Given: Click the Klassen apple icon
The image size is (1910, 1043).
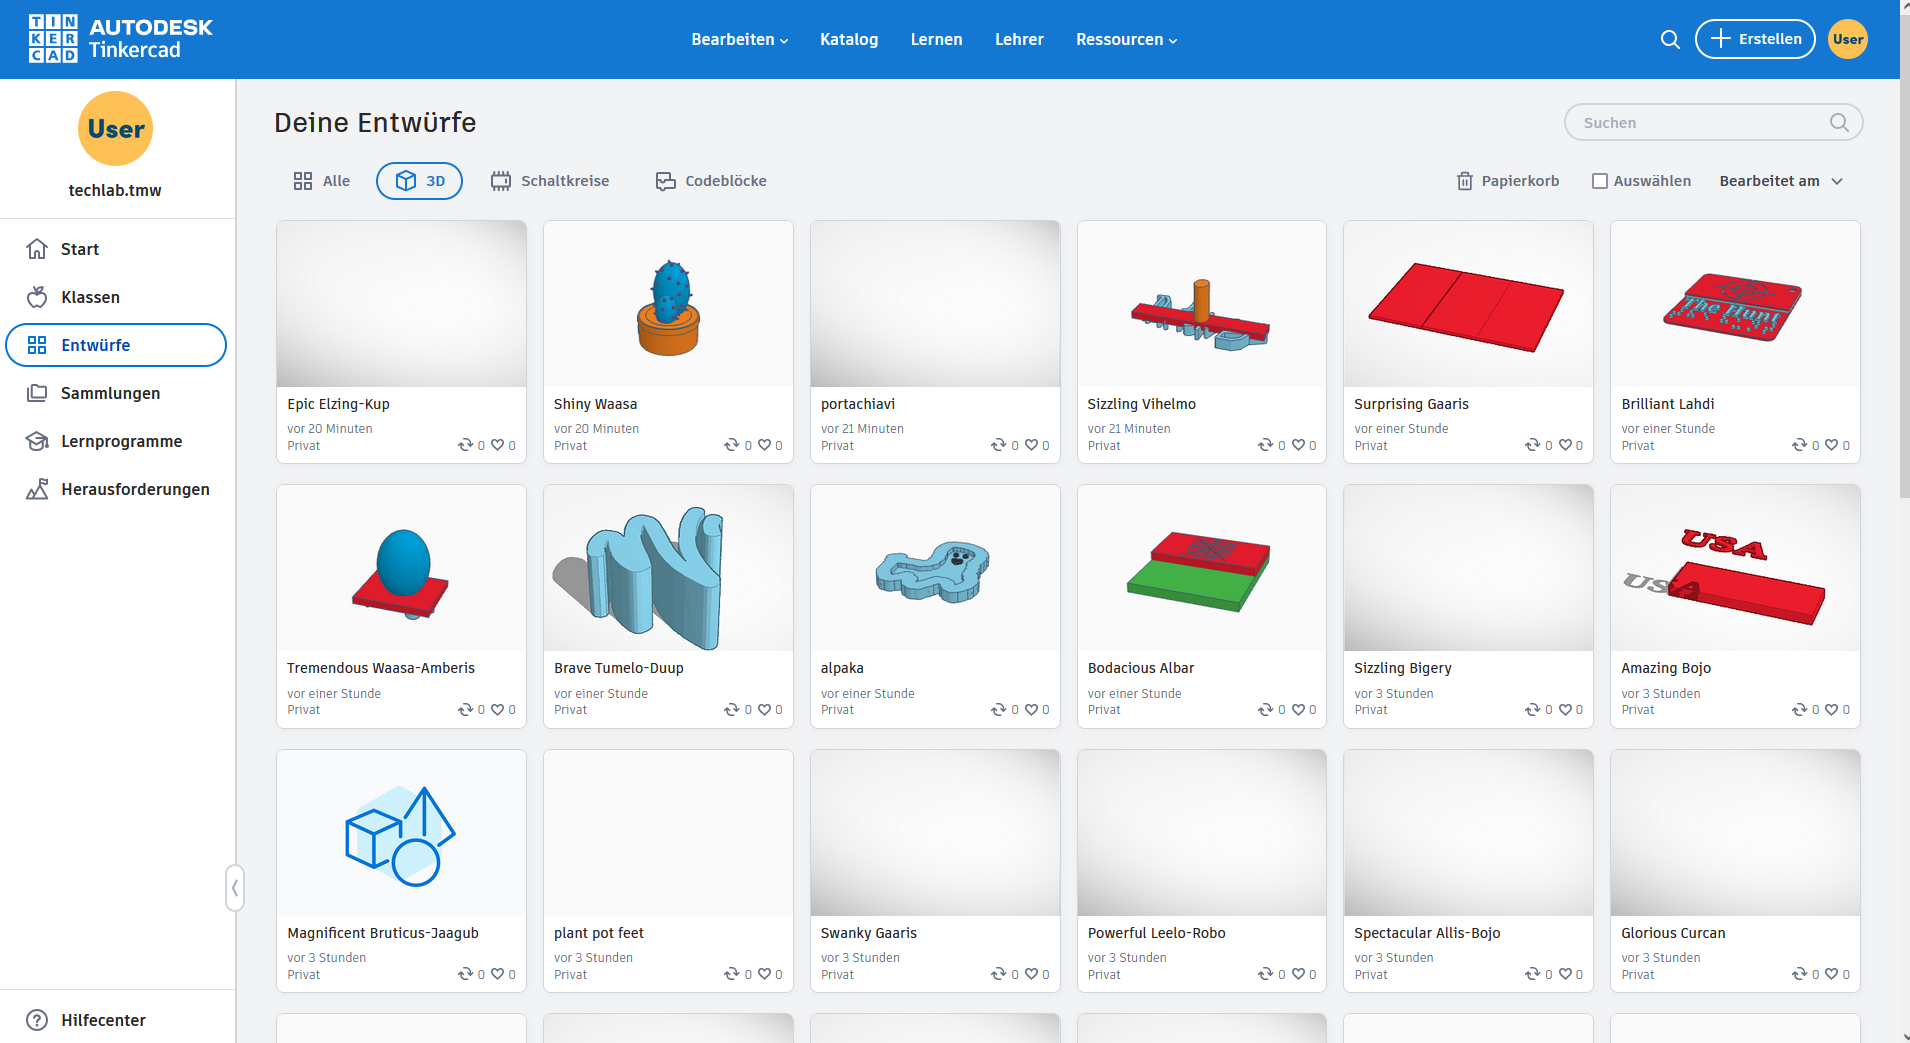Looking at the screenshot, I should point(37,297).
